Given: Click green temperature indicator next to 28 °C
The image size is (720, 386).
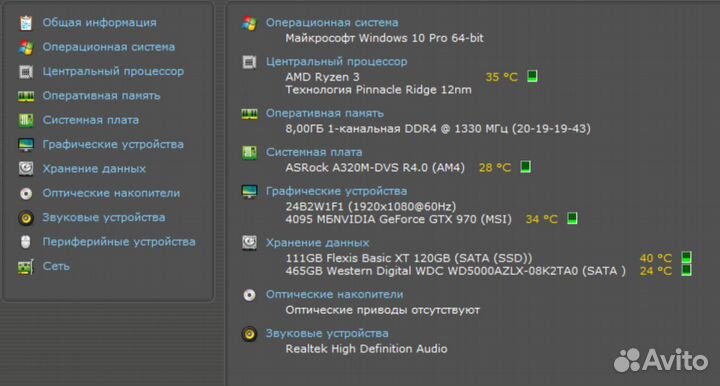Looking at the screenshot, I should [525, 167].
